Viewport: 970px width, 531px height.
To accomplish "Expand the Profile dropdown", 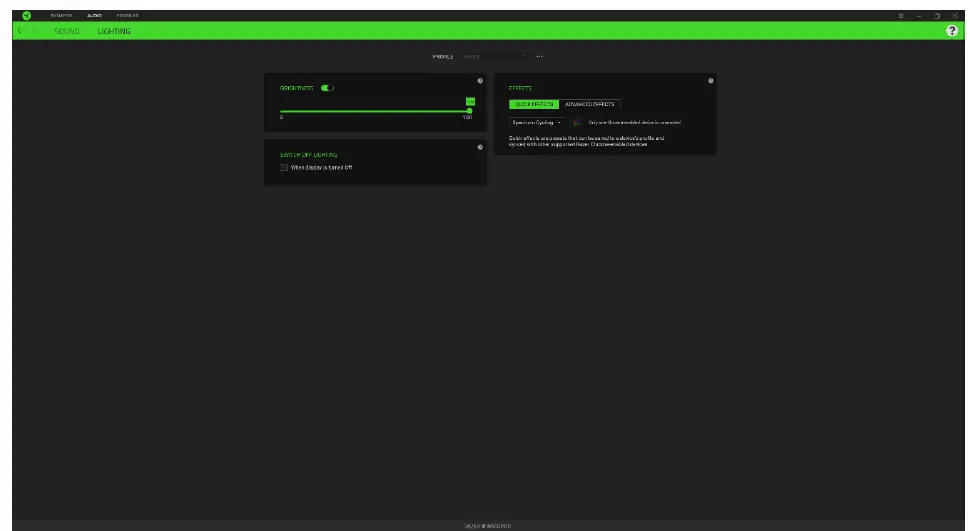I will coord(495,56).
